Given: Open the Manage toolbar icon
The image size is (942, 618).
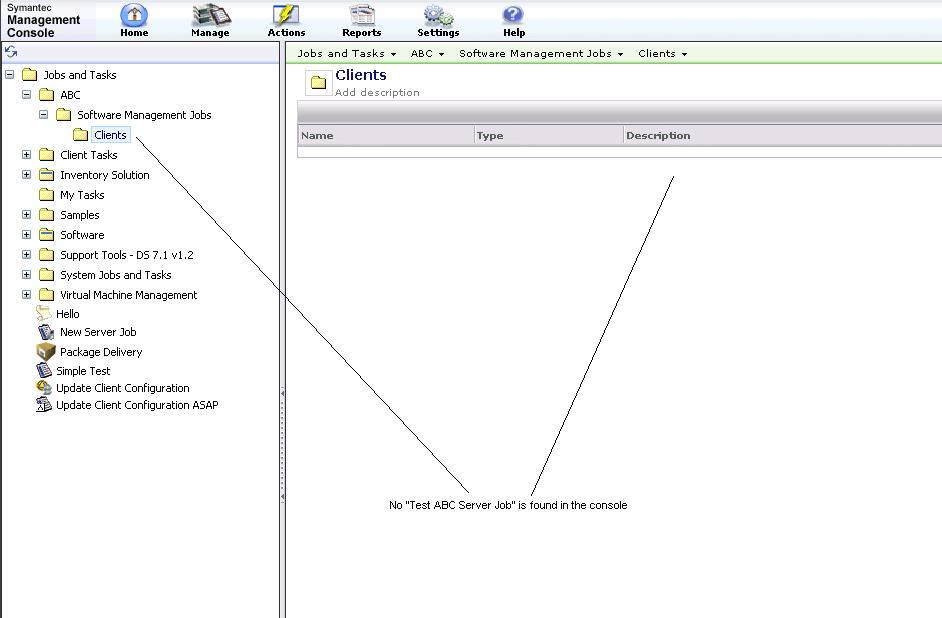Looking at the screenshot, I should tap(210, 16).
